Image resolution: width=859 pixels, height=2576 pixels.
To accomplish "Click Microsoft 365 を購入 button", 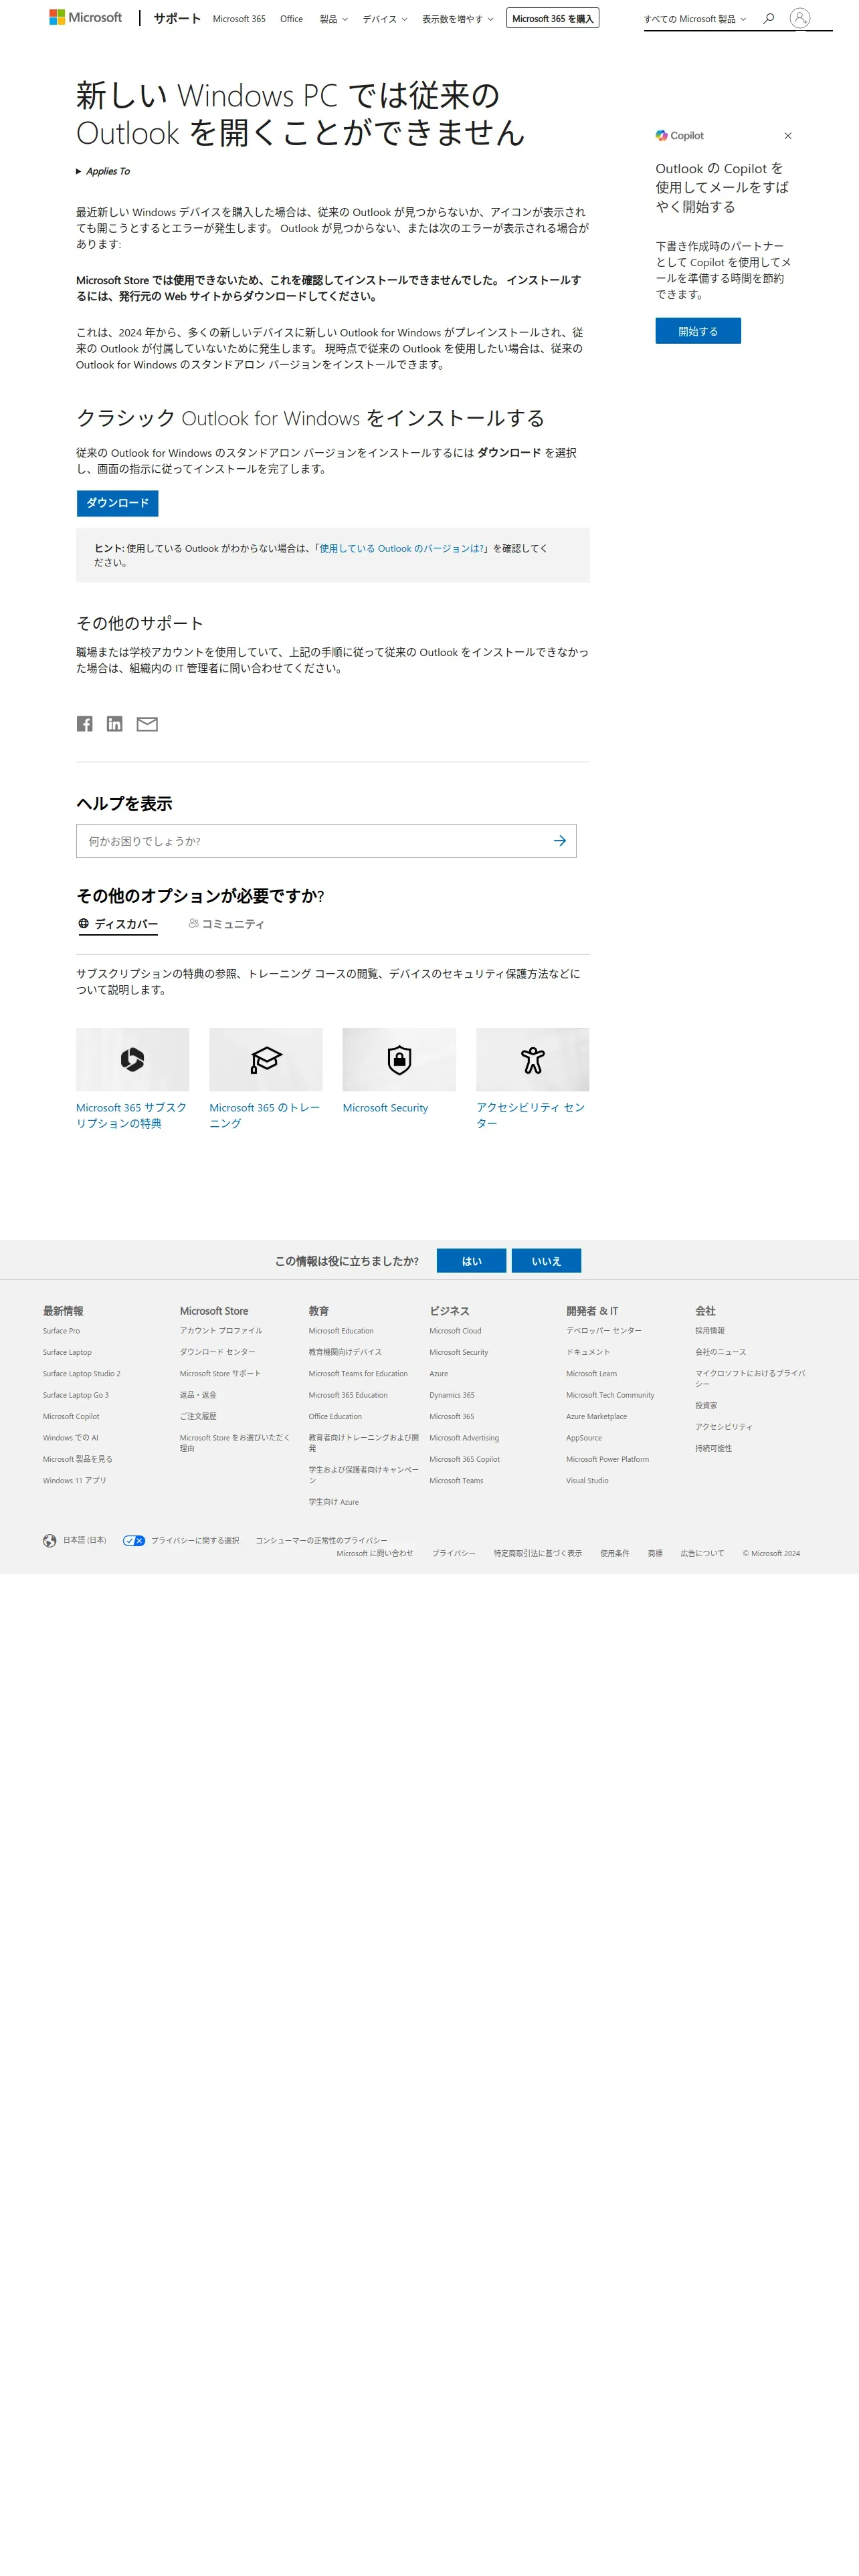I will point(553,18).
